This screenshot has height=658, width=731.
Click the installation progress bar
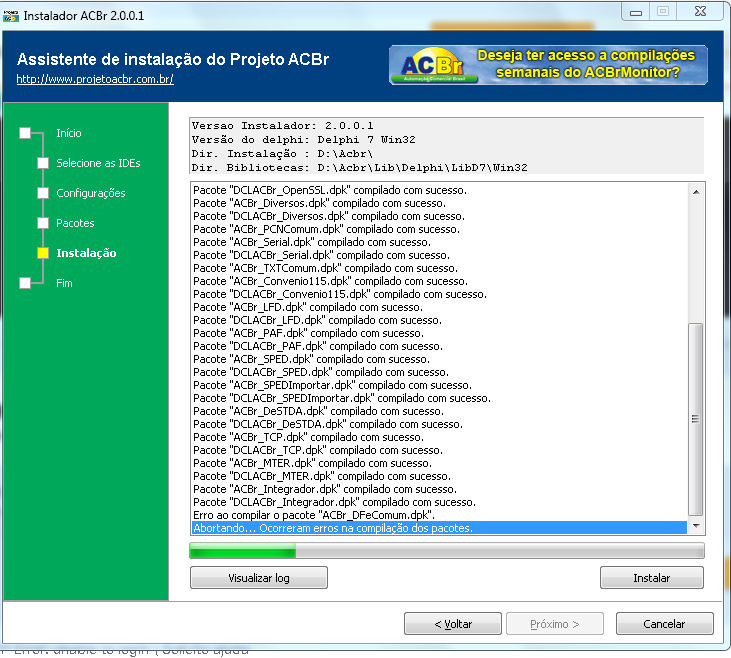pyautogui.click(x=447, y=551)
